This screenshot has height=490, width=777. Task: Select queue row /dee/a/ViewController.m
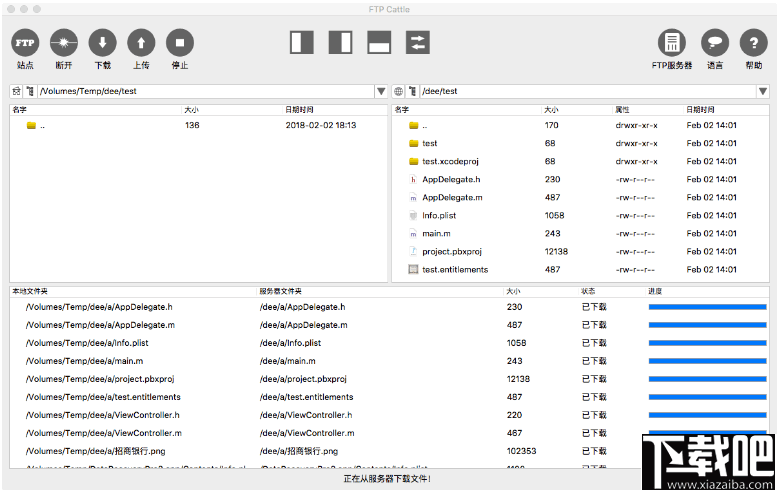tap(389, 433)
